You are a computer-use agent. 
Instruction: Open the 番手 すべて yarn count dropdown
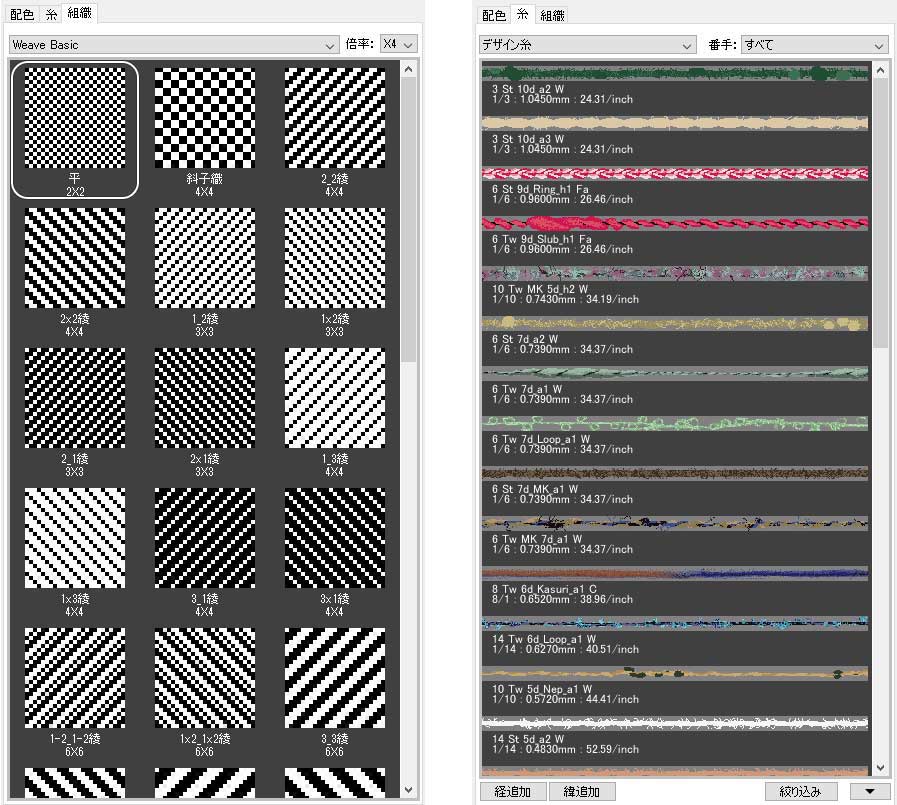point(814,45)
